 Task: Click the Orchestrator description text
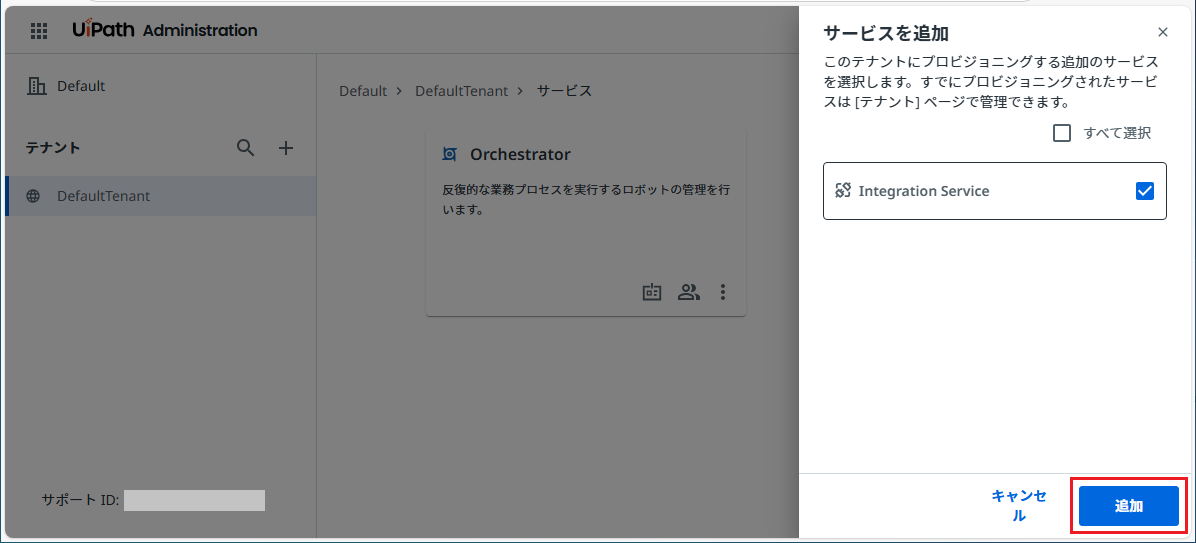coord(586,200)
